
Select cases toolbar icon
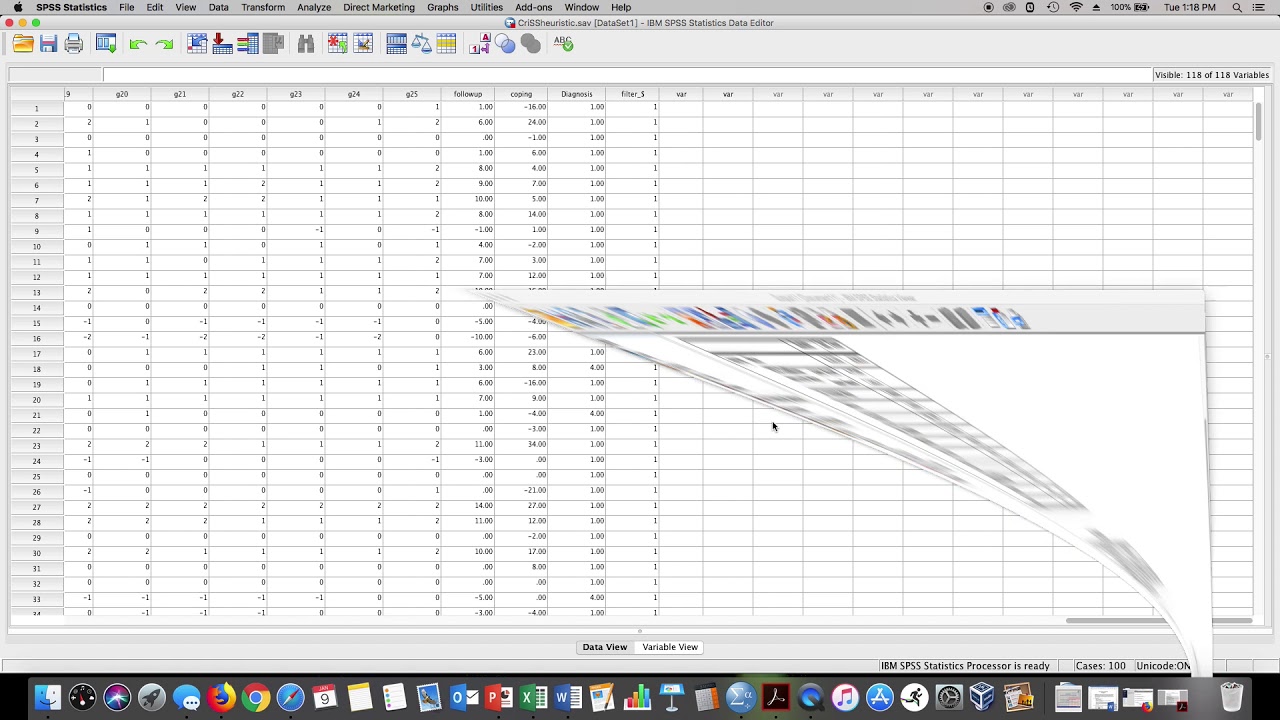click(x=446, y=43)
